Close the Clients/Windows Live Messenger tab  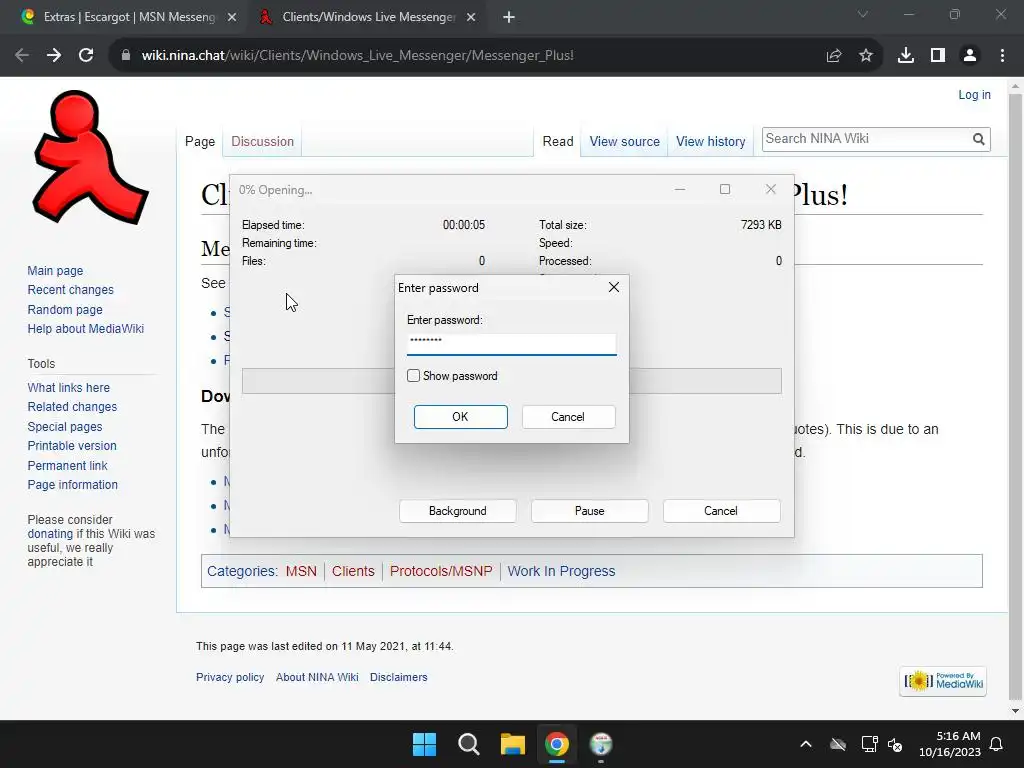[x=471, y=17]
